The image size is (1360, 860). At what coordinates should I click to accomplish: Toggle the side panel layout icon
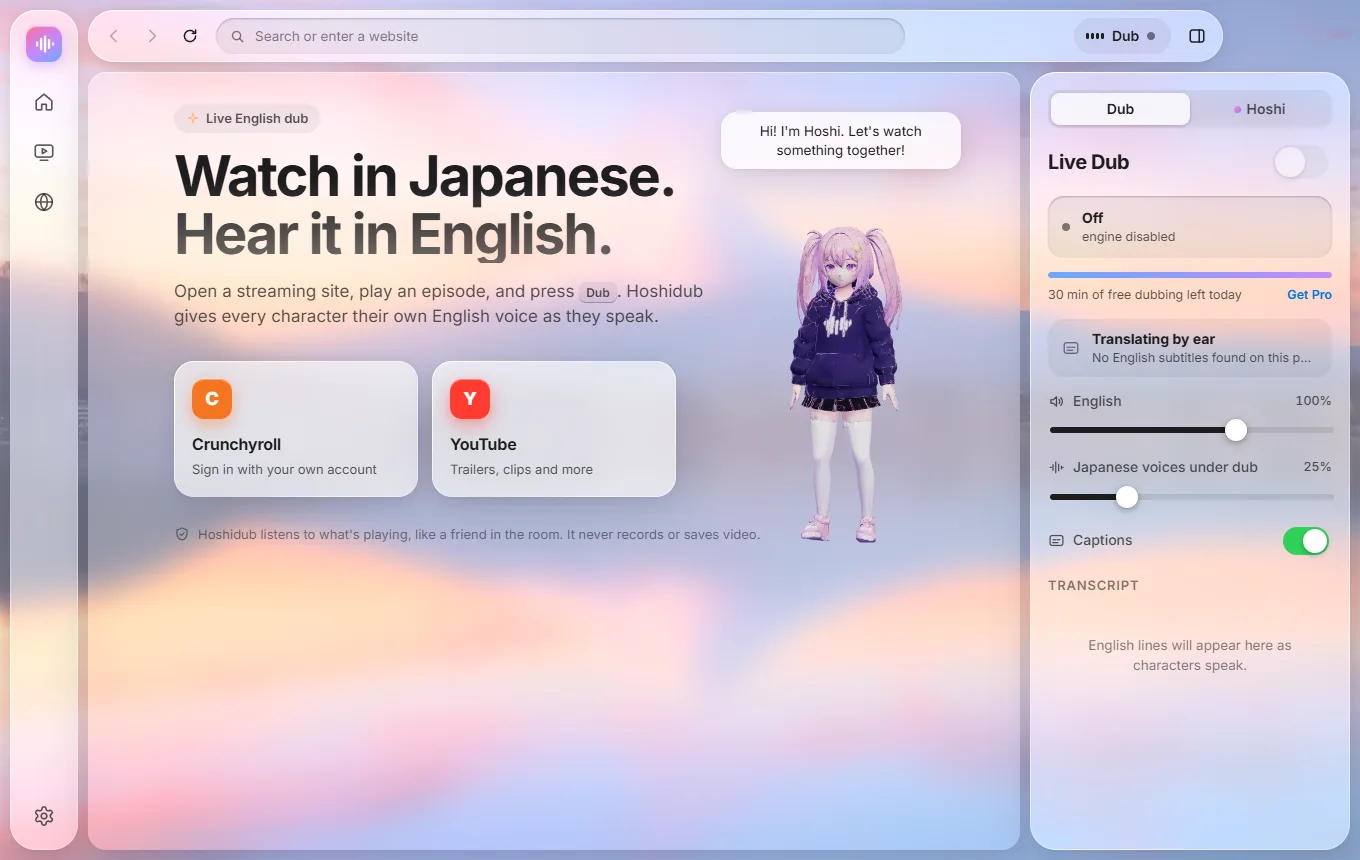click(1197, 36)
